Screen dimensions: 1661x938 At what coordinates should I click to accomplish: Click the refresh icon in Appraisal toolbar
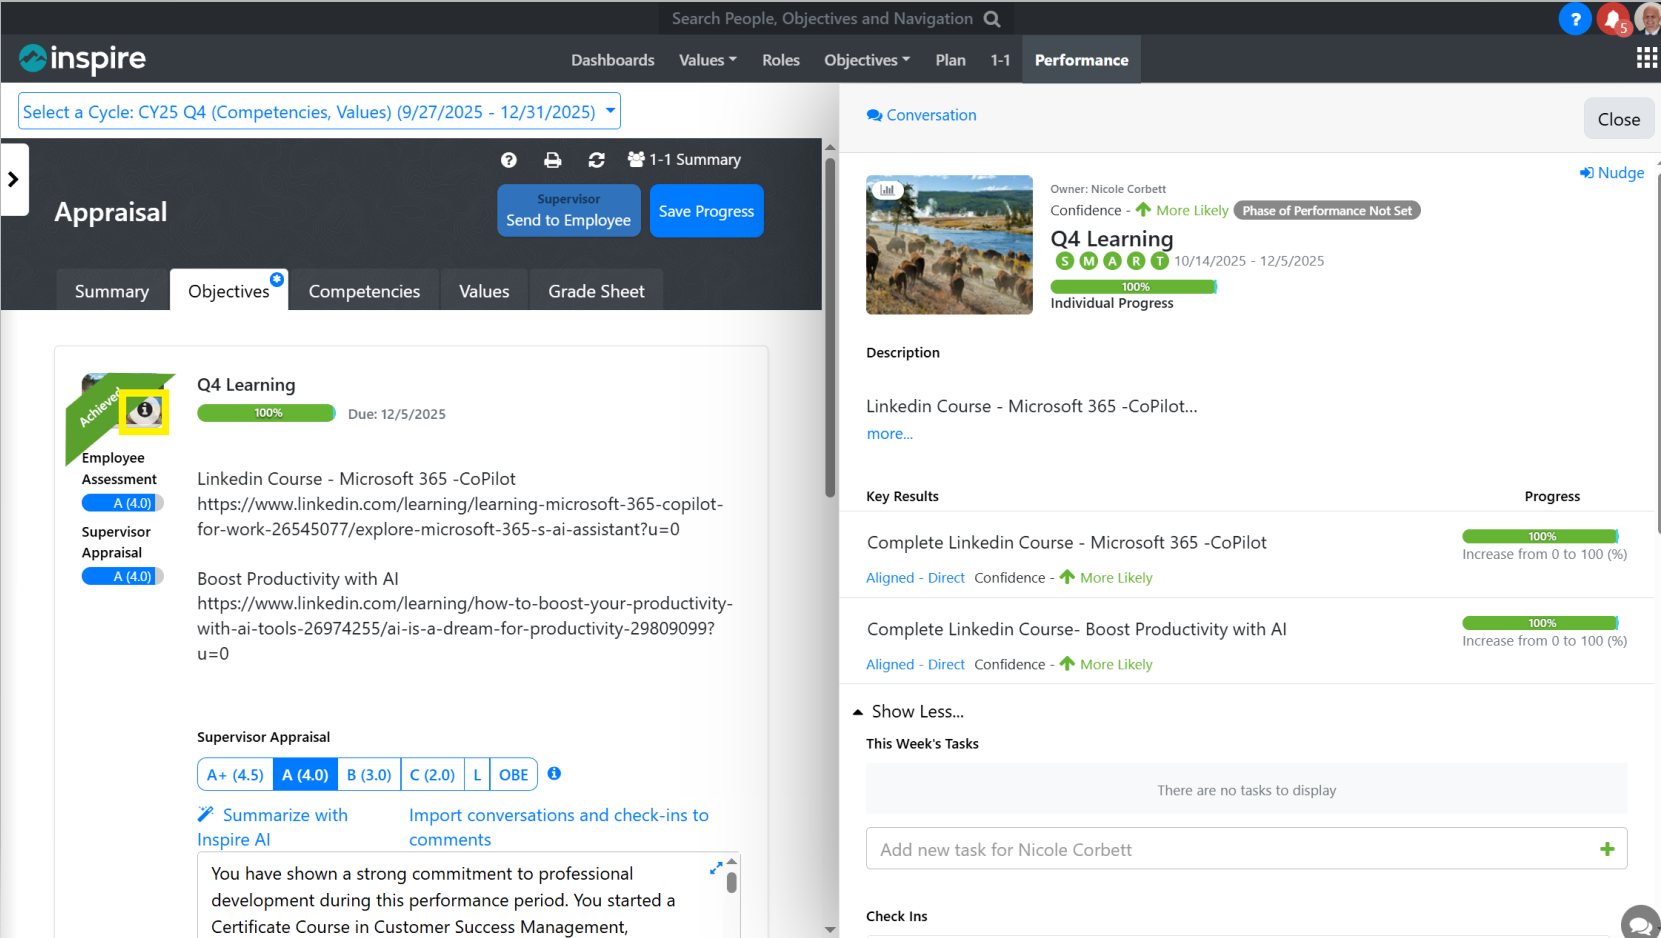pos(596,160)
